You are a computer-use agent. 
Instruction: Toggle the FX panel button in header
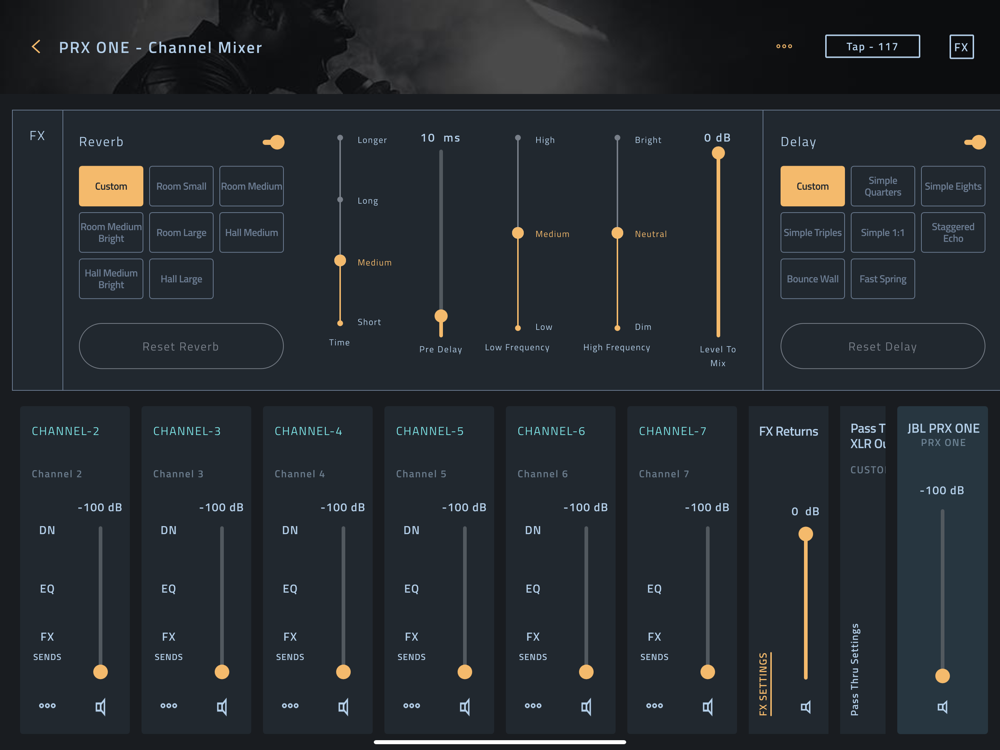tap(961, 47)
